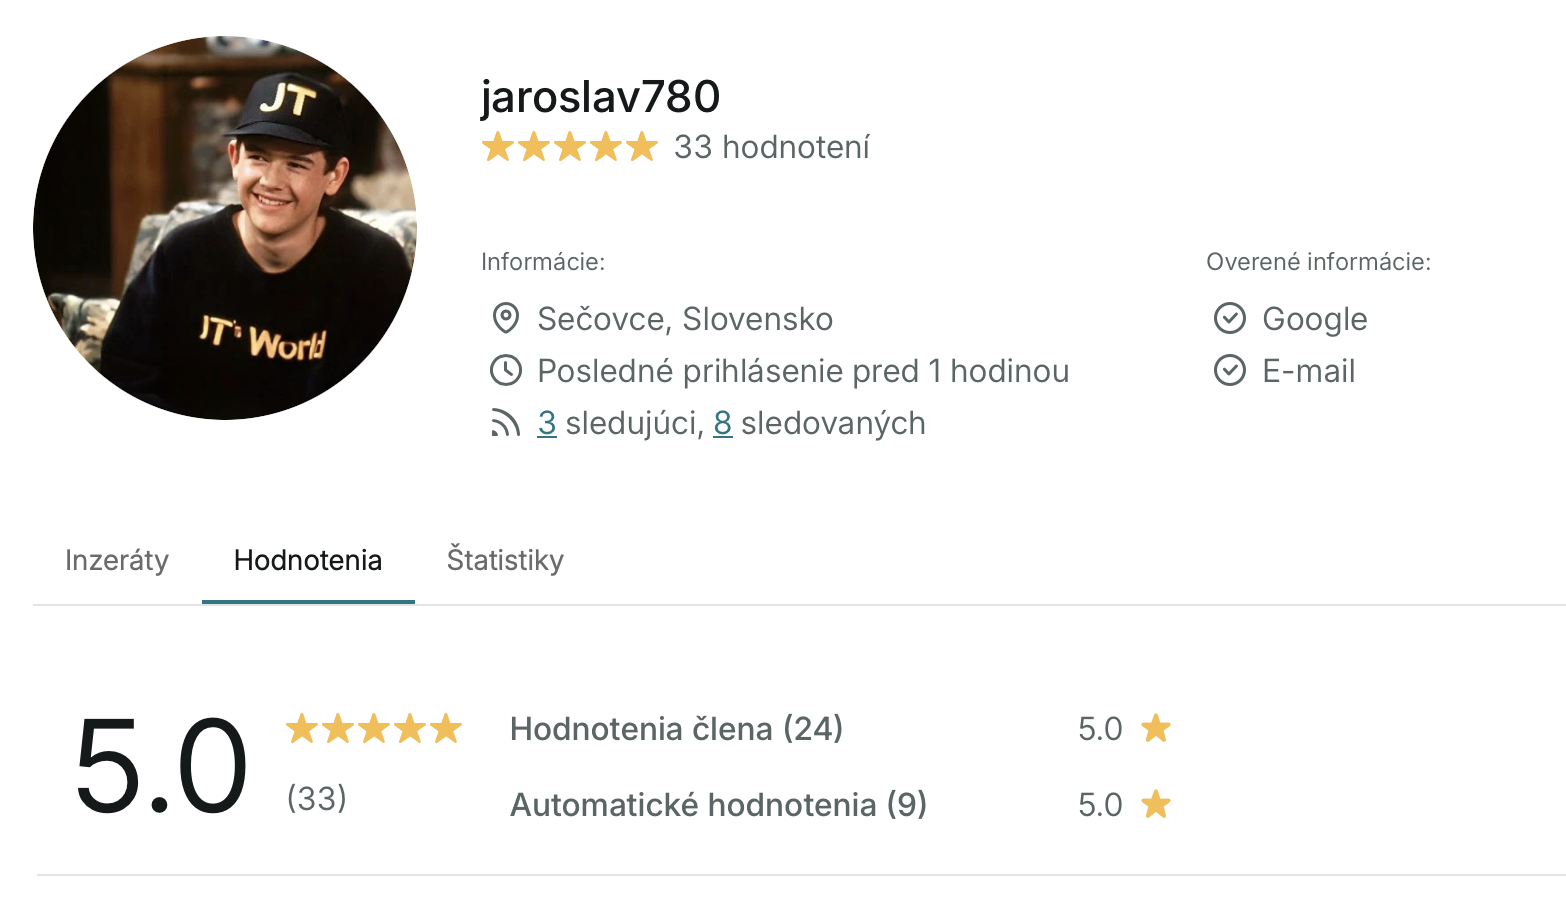Click the large 5.0 overall rating
The width and height of the screenshot is (1566, 914).
(161, 765)
